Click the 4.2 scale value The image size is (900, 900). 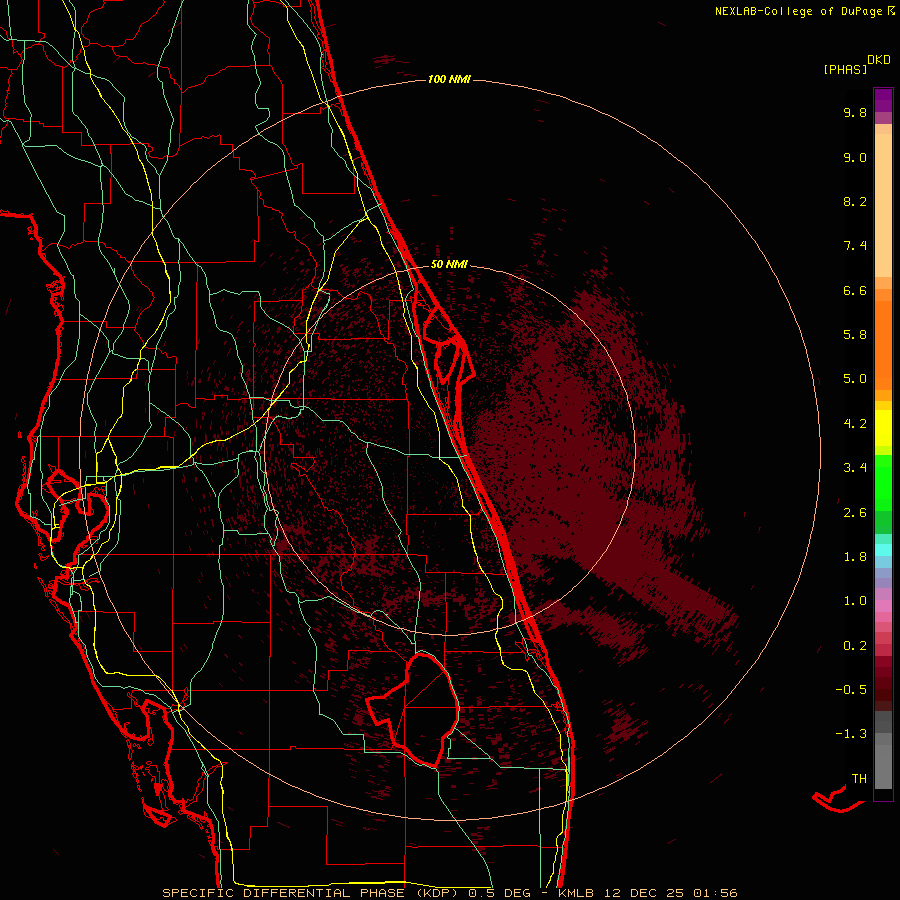(x=855, y=424)
